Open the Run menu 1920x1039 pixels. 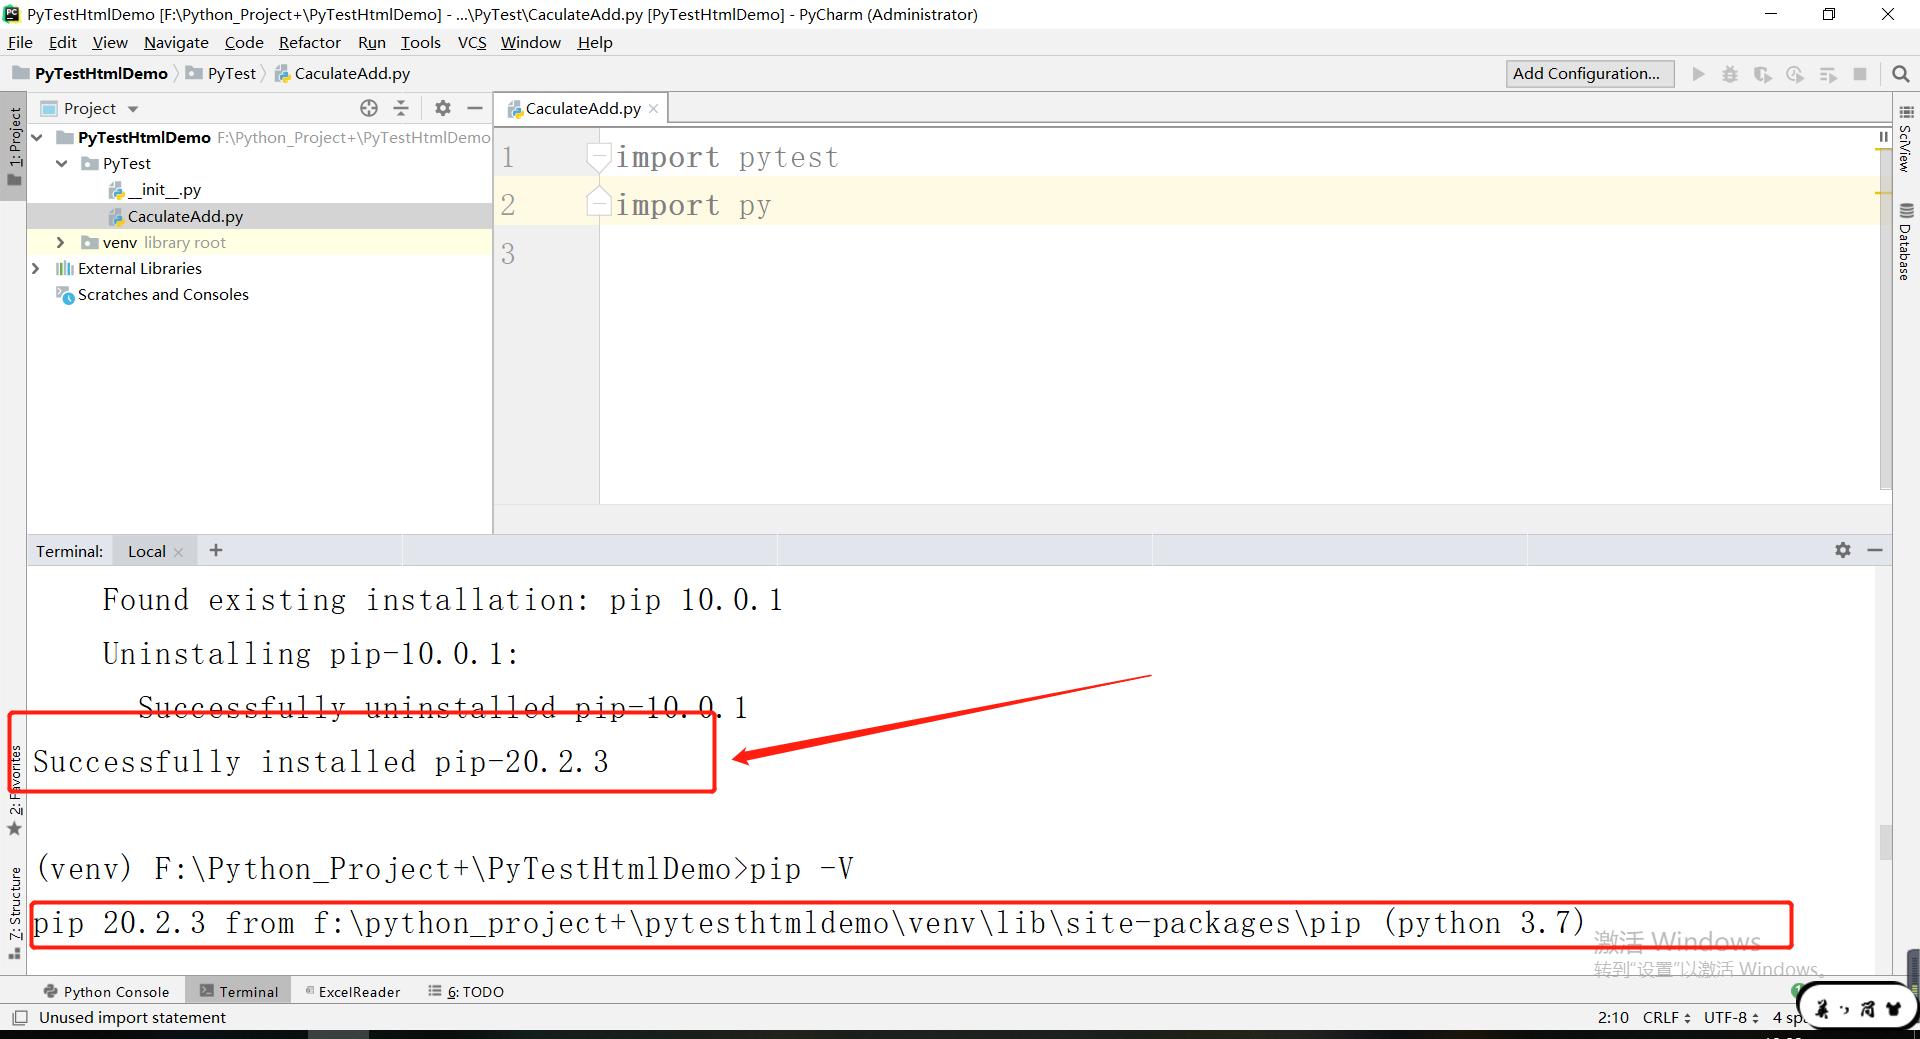click(x=371, y=42)
